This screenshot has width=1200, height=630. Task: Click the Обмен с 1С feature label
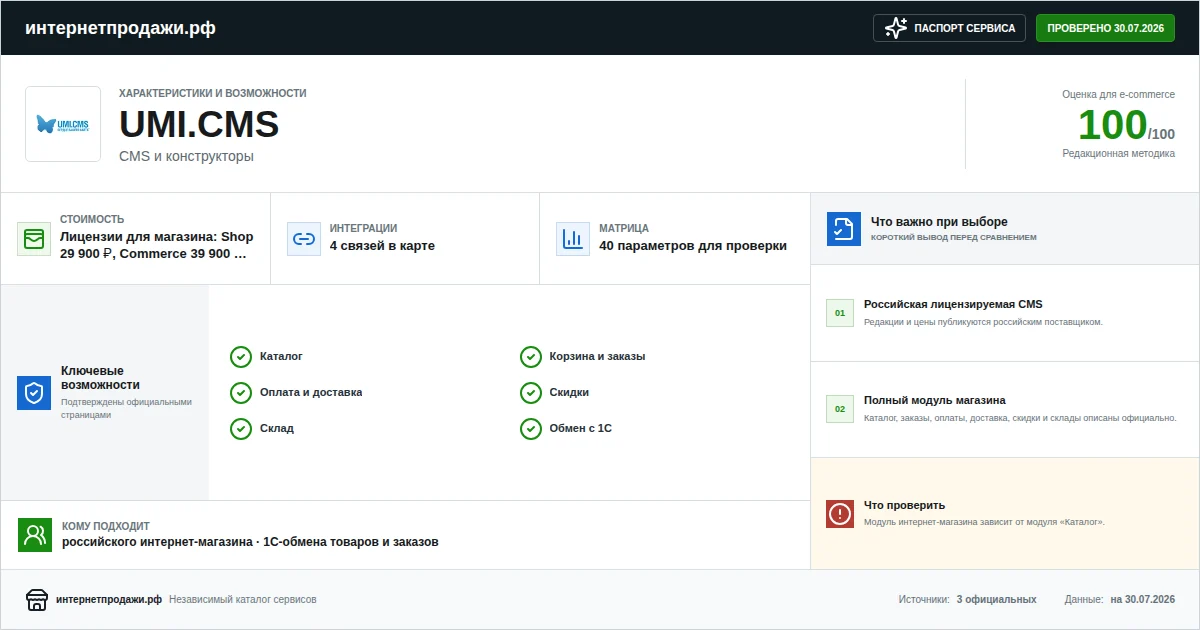click(x=581, y=429)
